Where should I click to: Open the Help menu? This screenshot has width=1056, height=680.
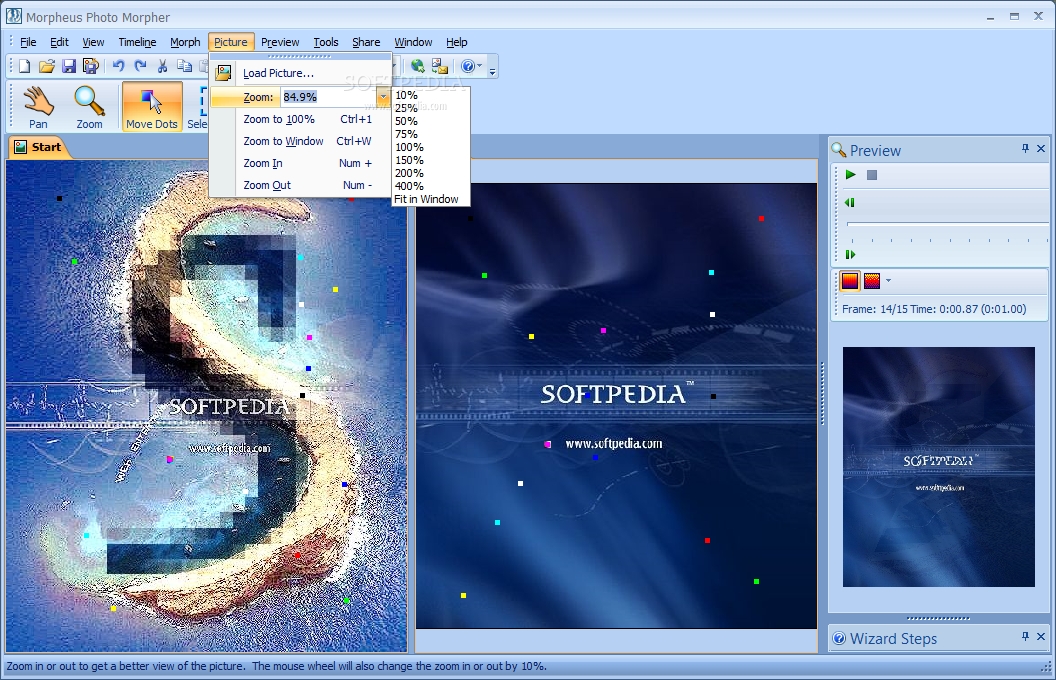pyautogui.click(x=457, y=42)
